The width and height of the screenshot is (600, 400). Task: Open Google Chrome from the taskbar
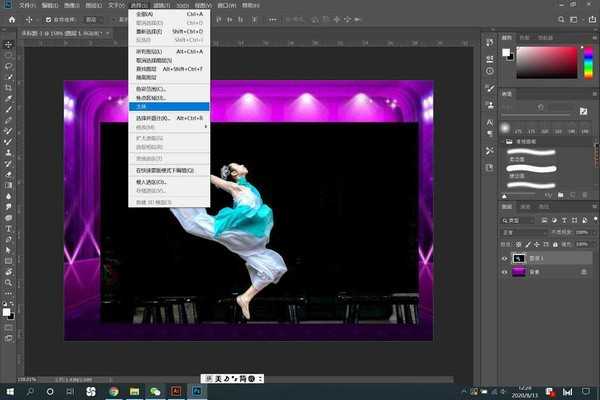pyautogui.click(x=113, y=392)
